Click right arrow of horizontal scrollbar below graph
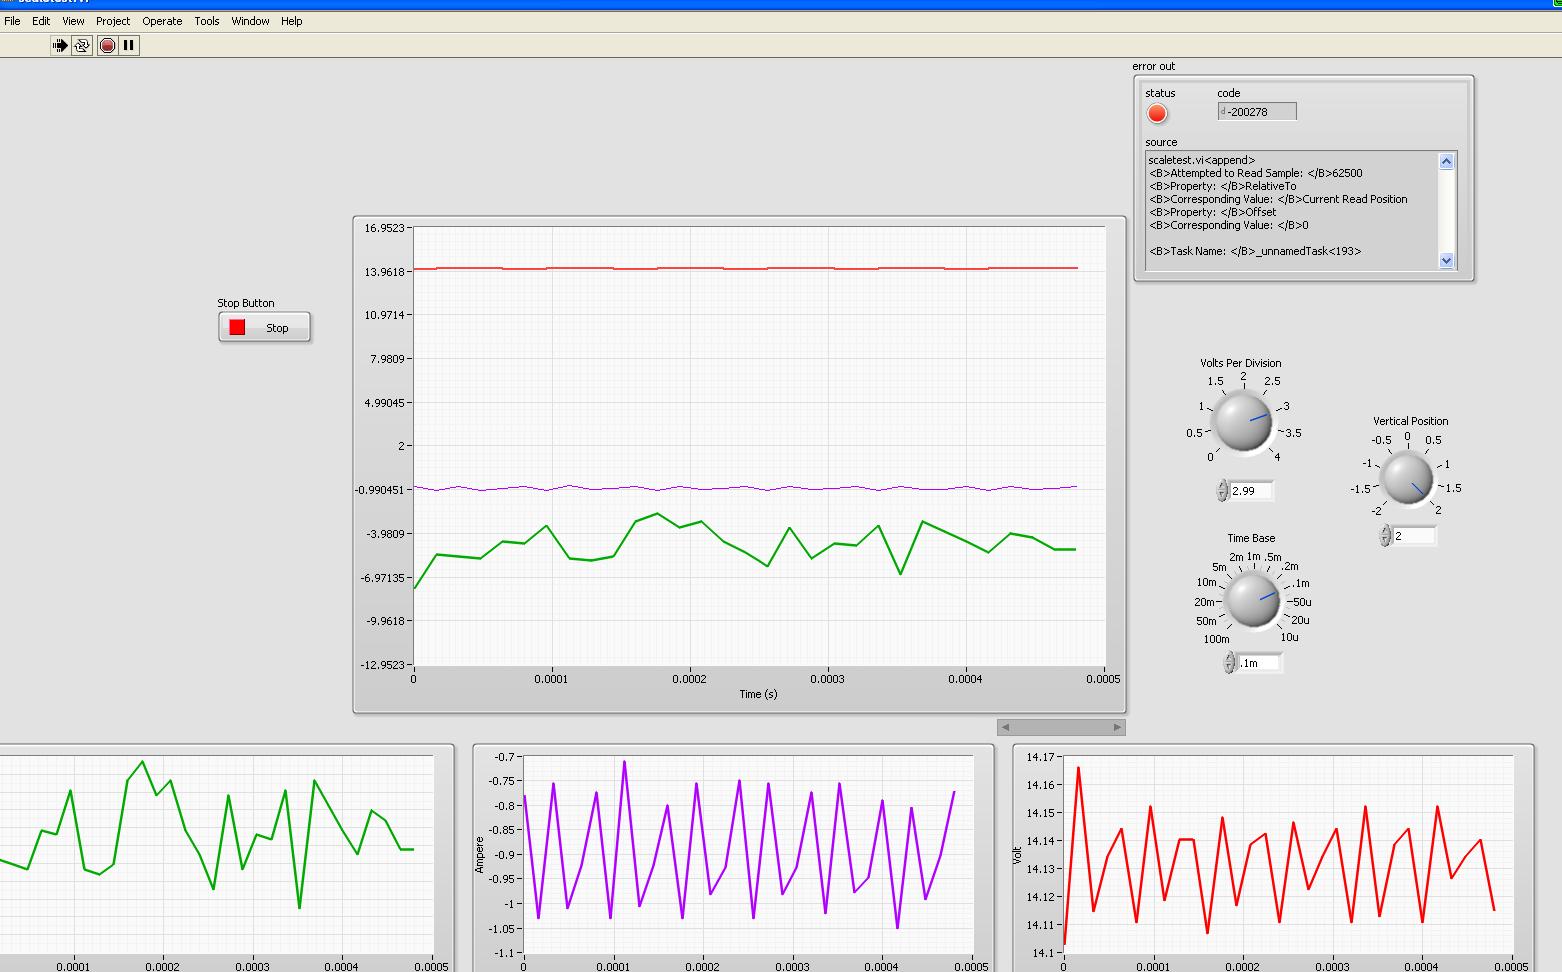 coord(1118,727)
